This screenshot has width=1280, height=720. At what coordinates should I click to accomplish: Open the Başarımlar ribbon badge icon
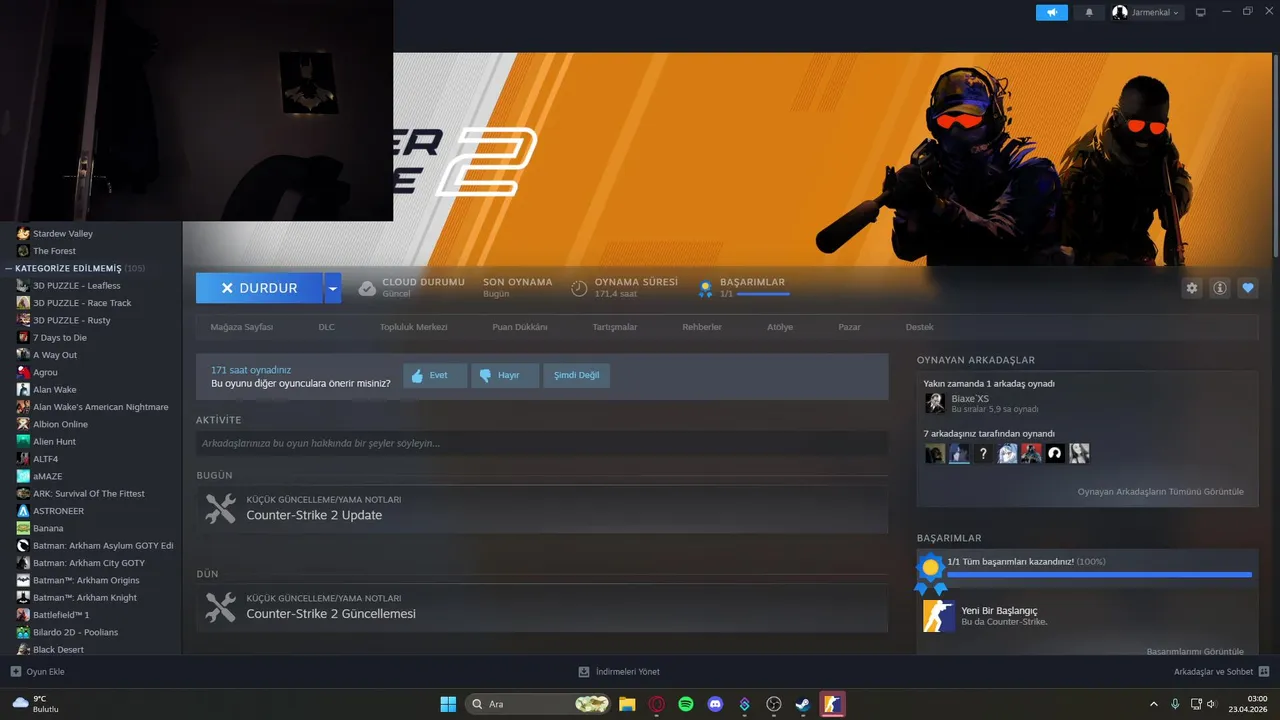click(705, 288)
